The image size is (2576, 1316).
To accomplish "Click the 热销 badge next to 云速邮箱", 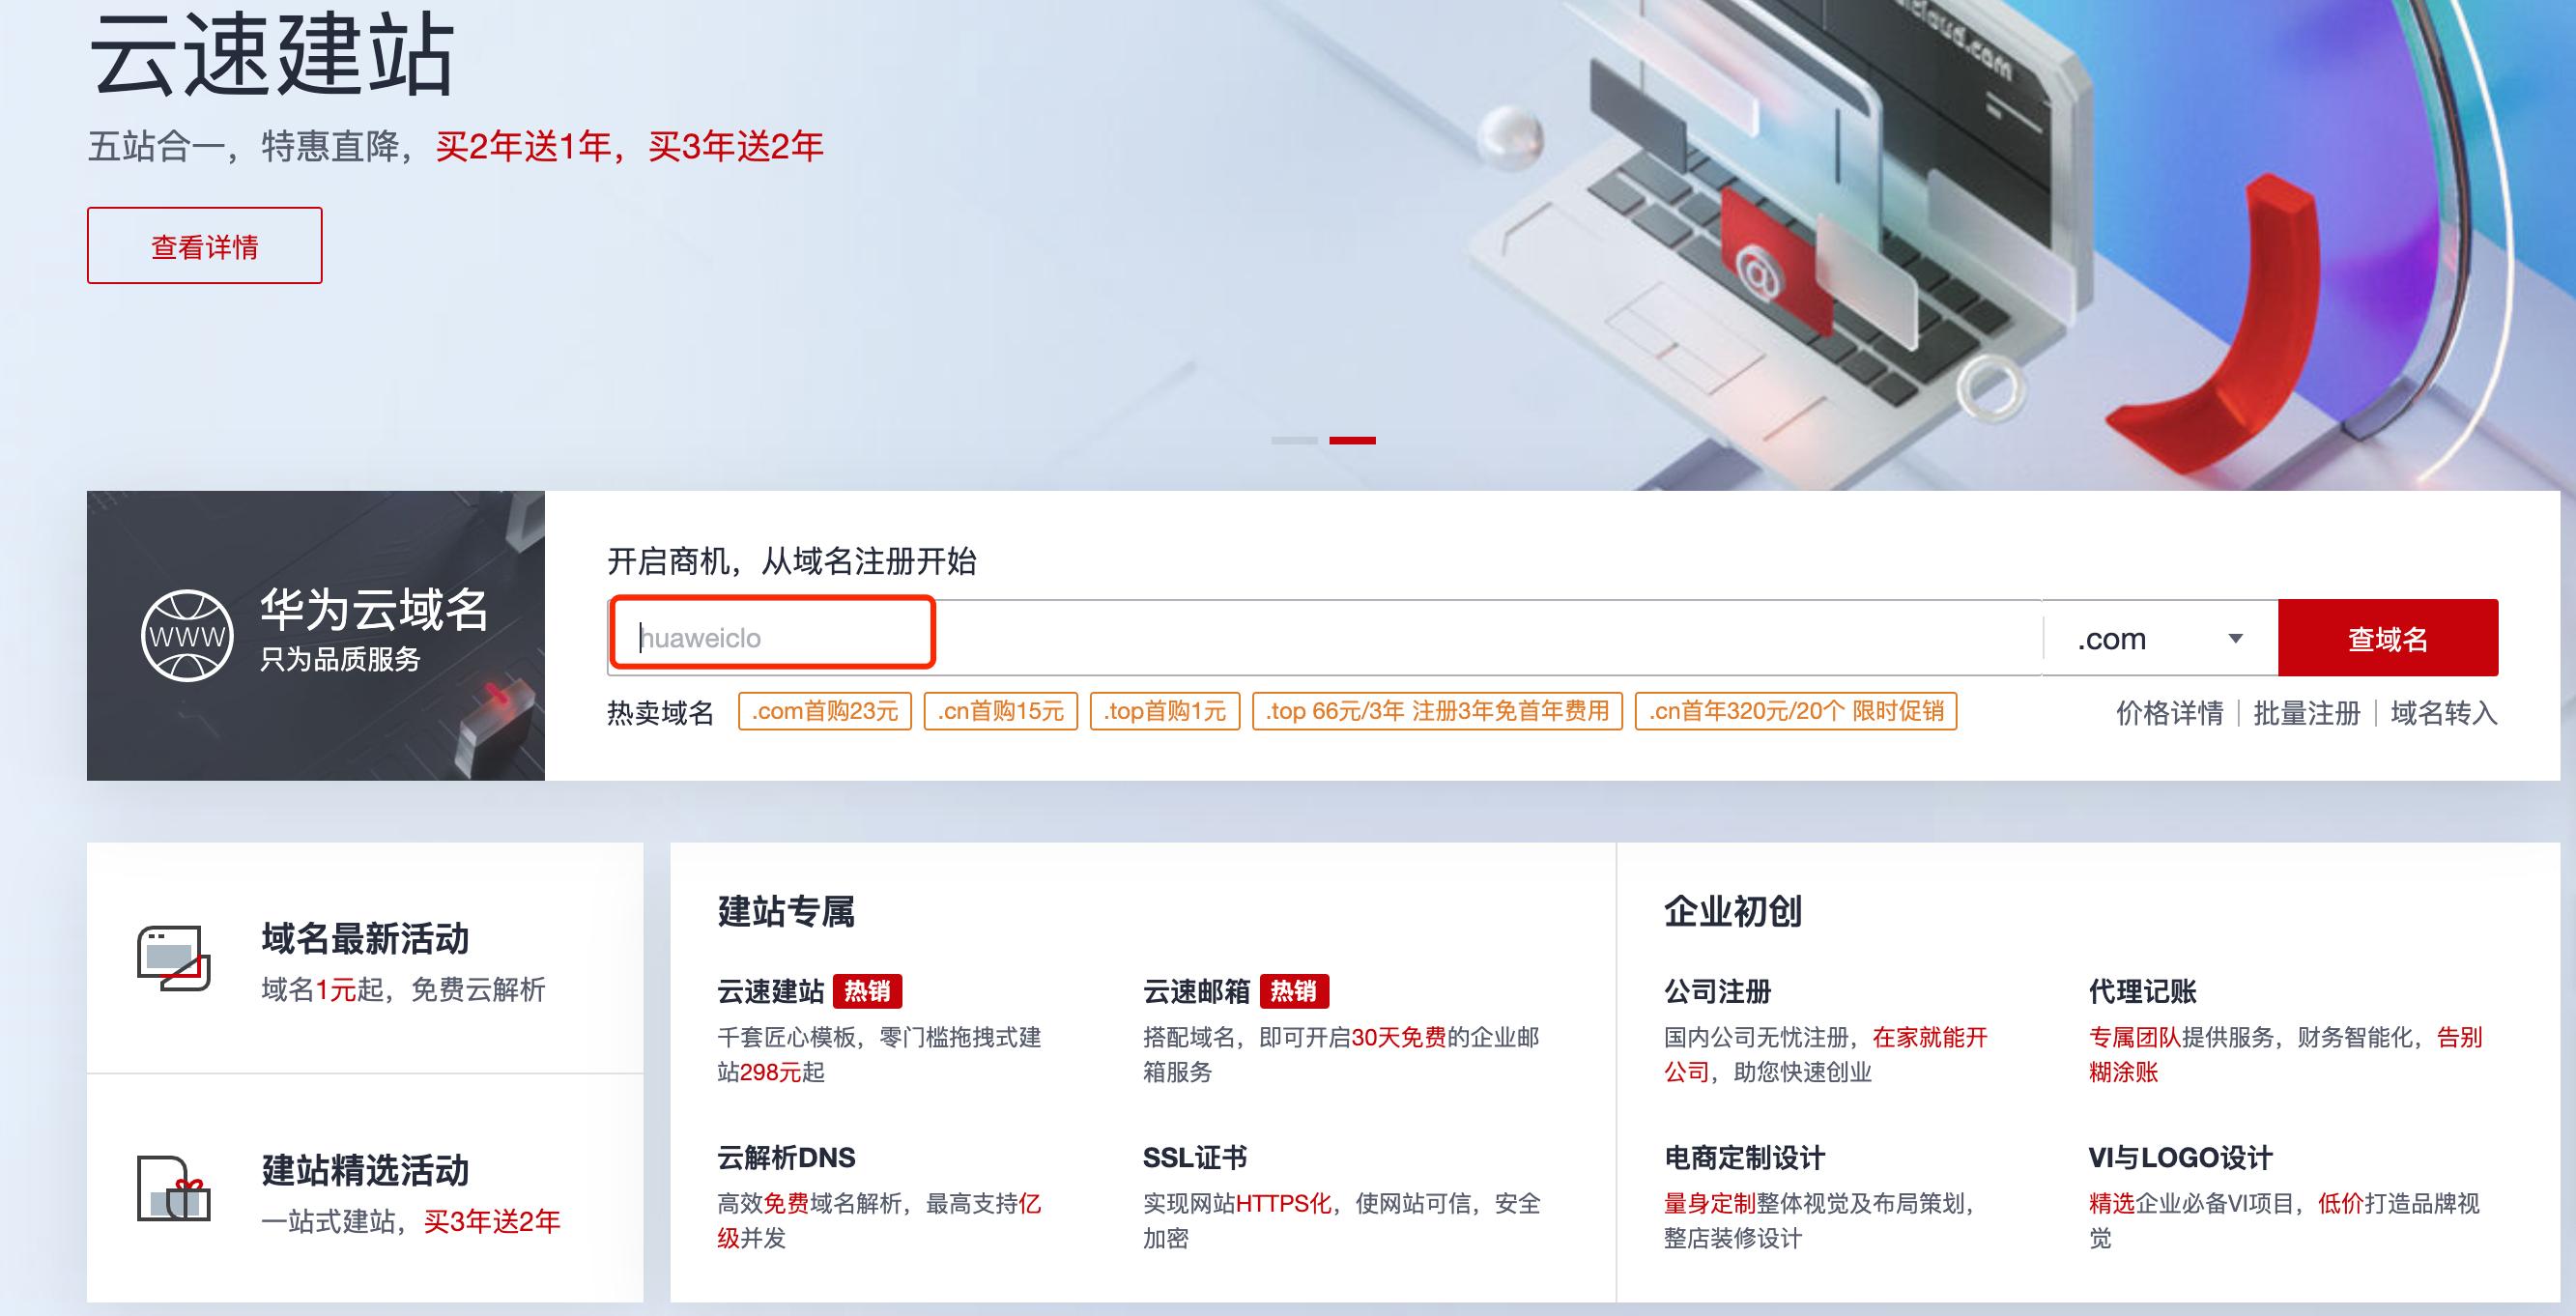I will point(1293,992).
